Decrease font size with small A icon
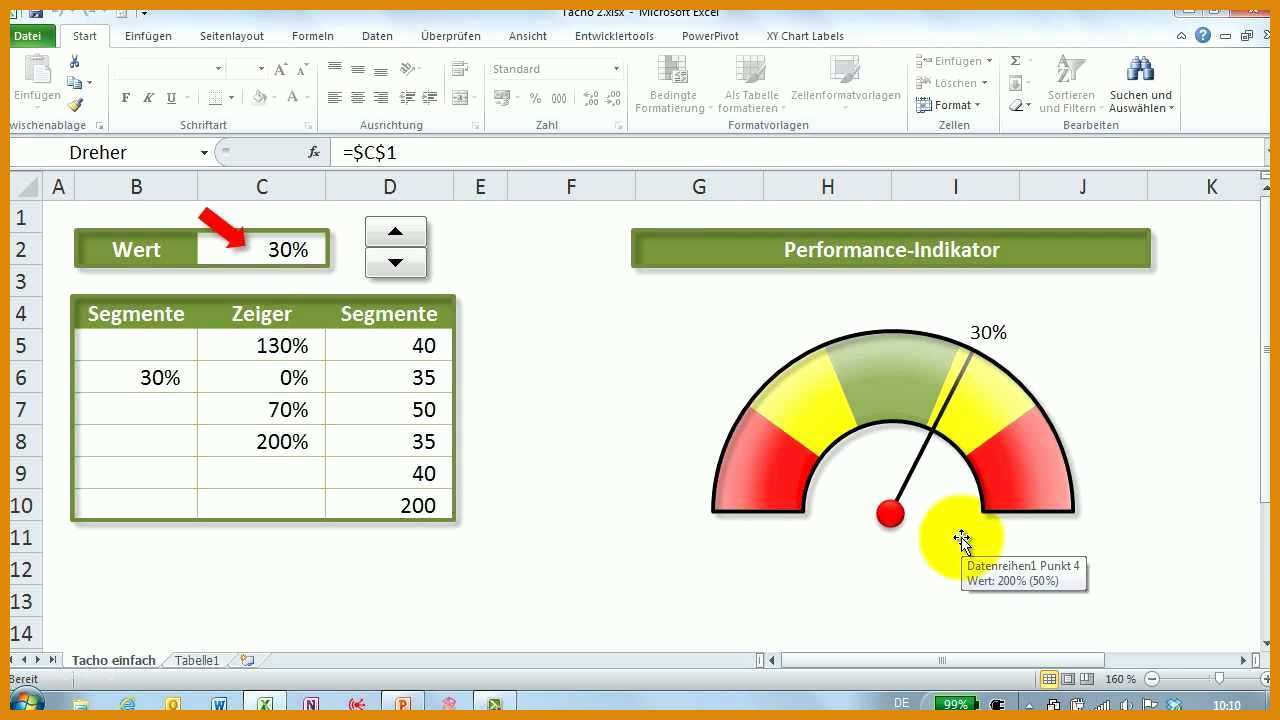This screenshot has height=720, width=1280. coord(302,69)
